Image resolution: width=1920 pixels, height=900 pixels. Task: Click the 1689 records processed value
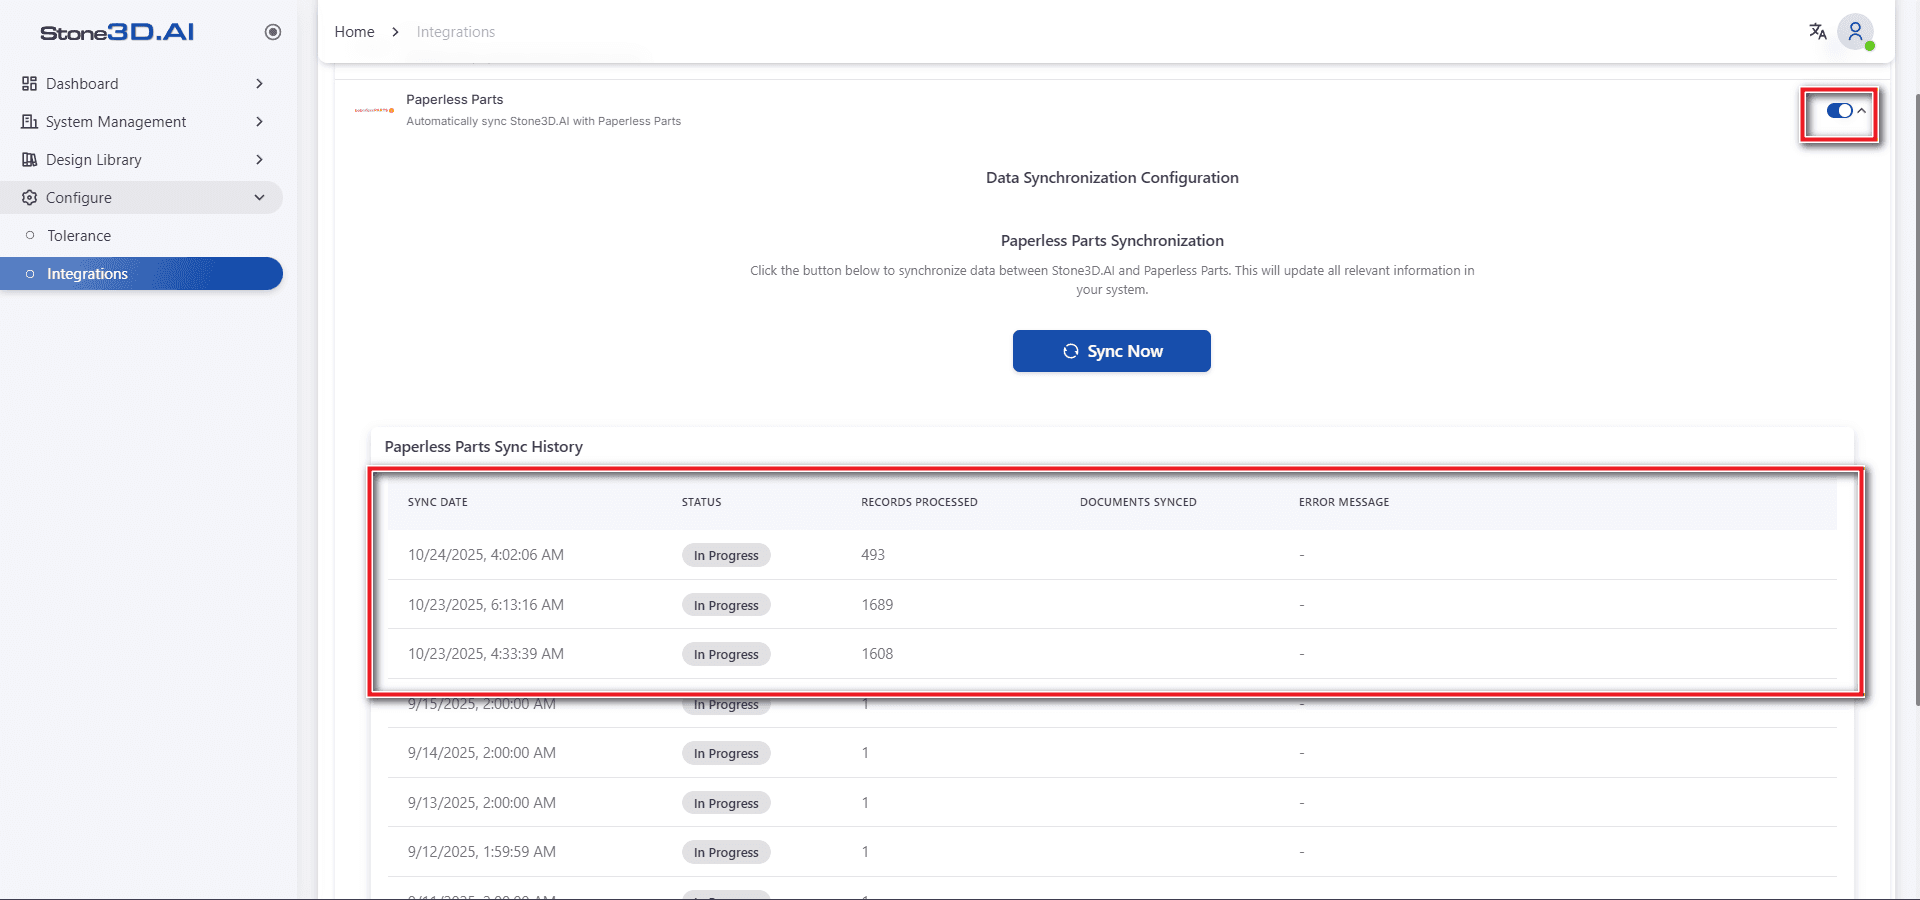click(x=877, y=605)
